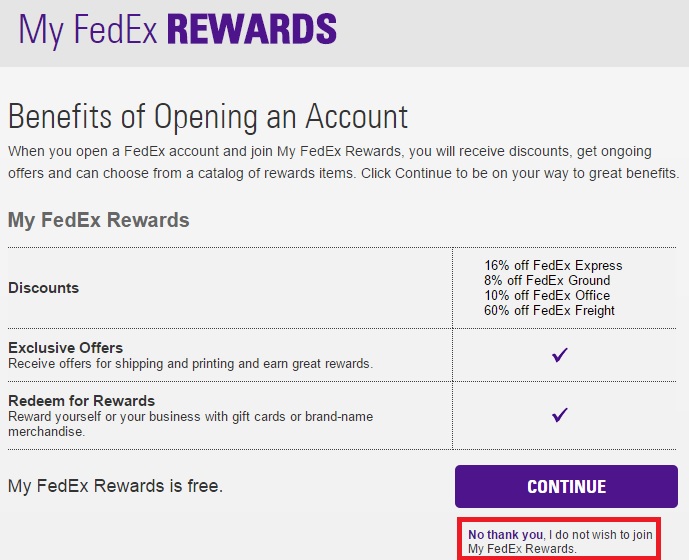
Task: Click the My FedEx REWARDS logo
Action: click(178, 29)
